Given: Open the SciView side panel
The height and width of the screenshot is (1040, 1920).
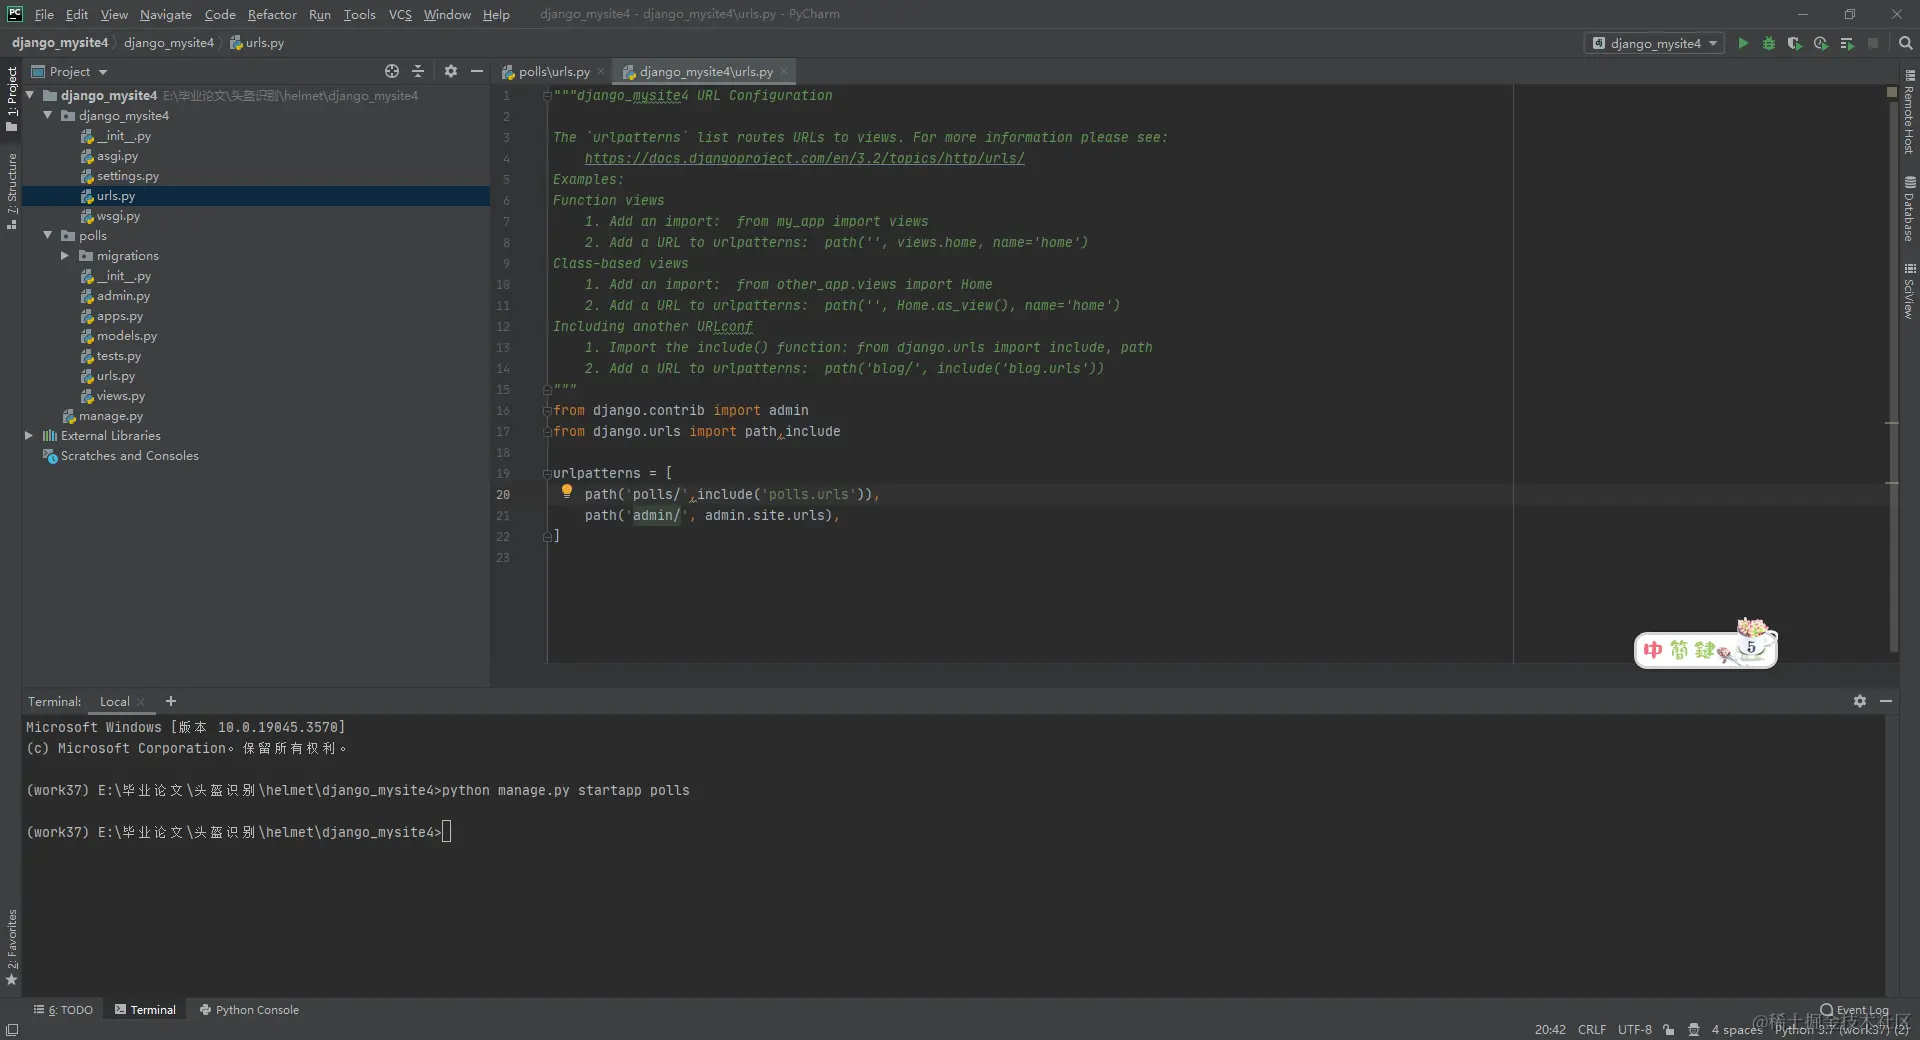Looking at the screenshot, I should tap(1909, 291).
